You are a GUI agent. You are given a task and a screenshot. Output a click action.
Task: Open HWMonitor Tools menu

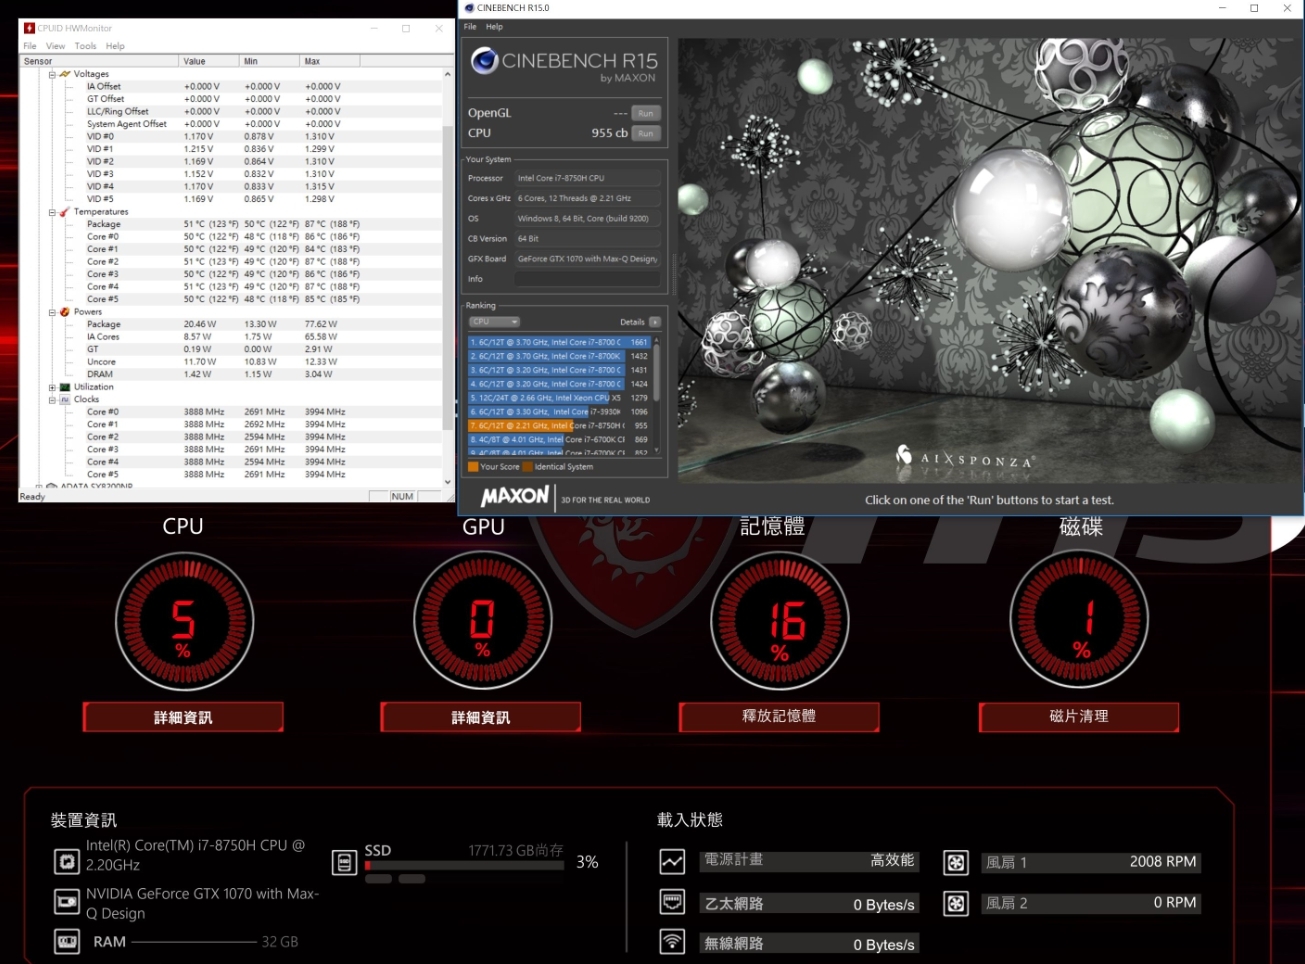pyautogui.click(x=86, y=46)
